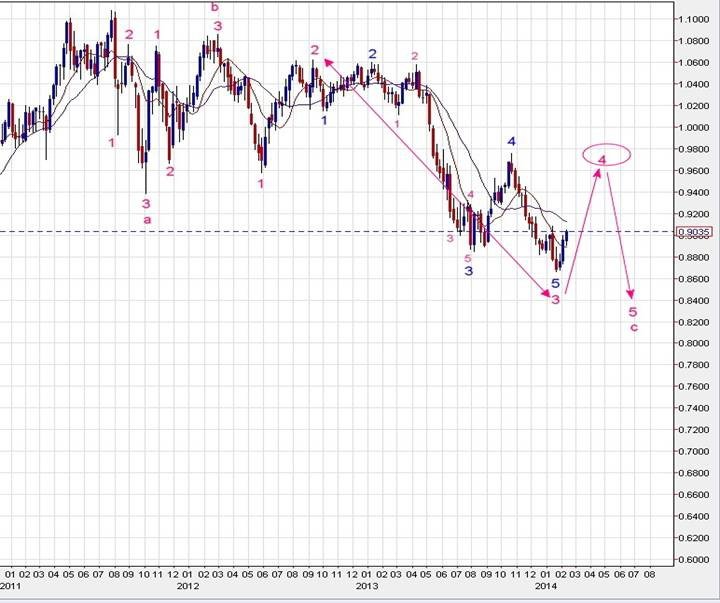Select the 2011 year label on time axis
The width and height of the screenshot is (720, 603).
[10, 586]
